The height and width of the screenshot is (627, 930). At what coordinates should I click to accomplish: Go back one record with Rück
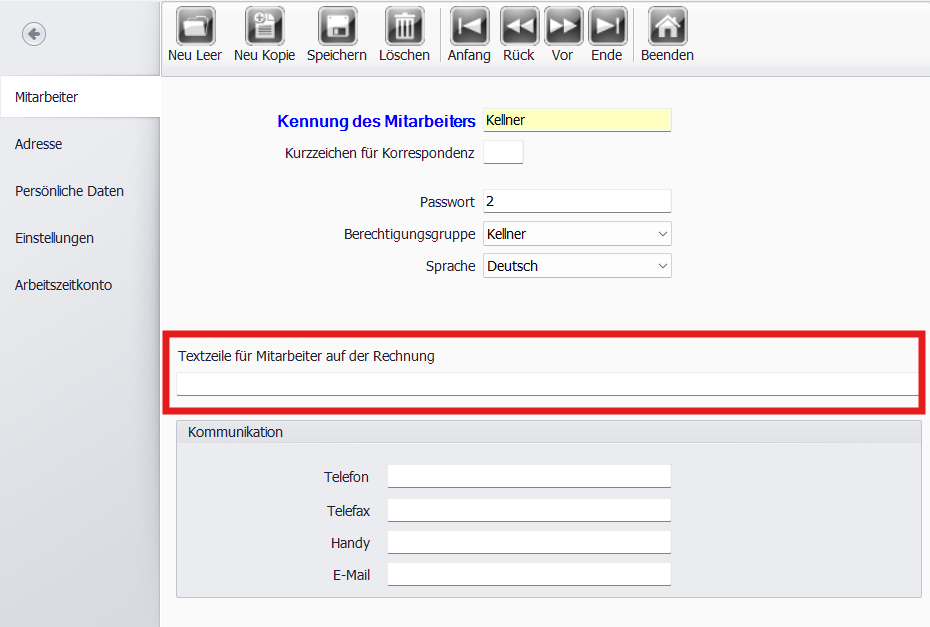point(520,26)
